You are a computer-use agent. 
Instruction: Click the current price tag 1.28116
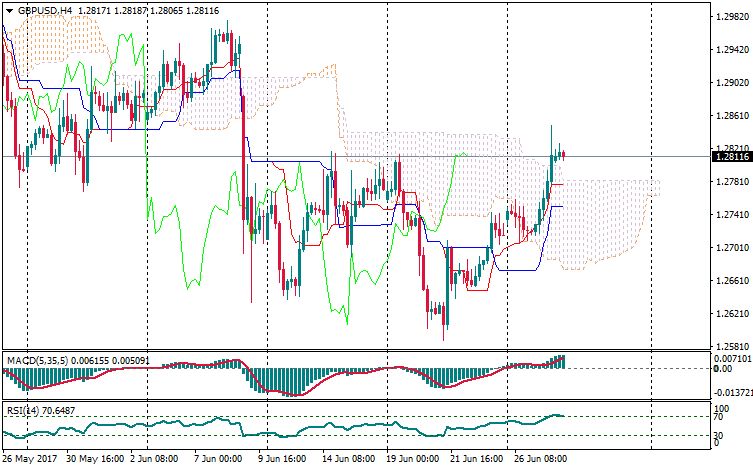point(729,156)
